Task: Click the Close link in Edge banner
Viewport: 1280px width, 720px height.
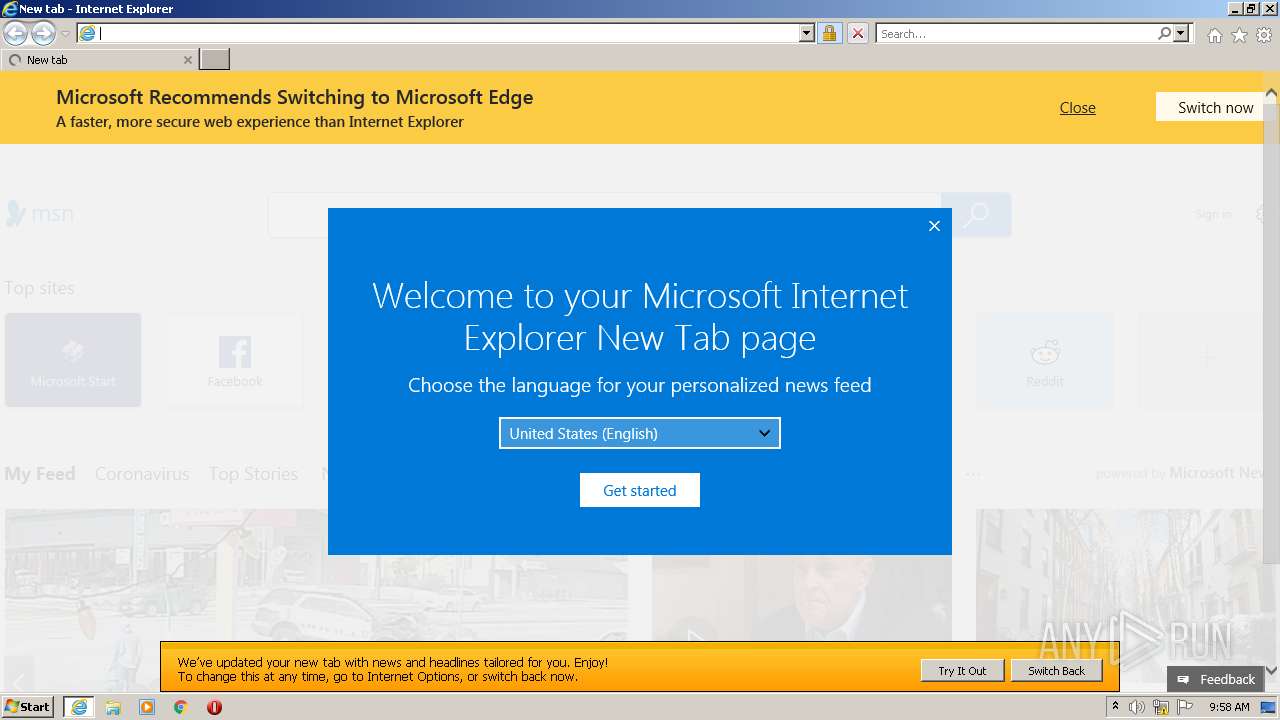Action: (x=1077, y=107)
